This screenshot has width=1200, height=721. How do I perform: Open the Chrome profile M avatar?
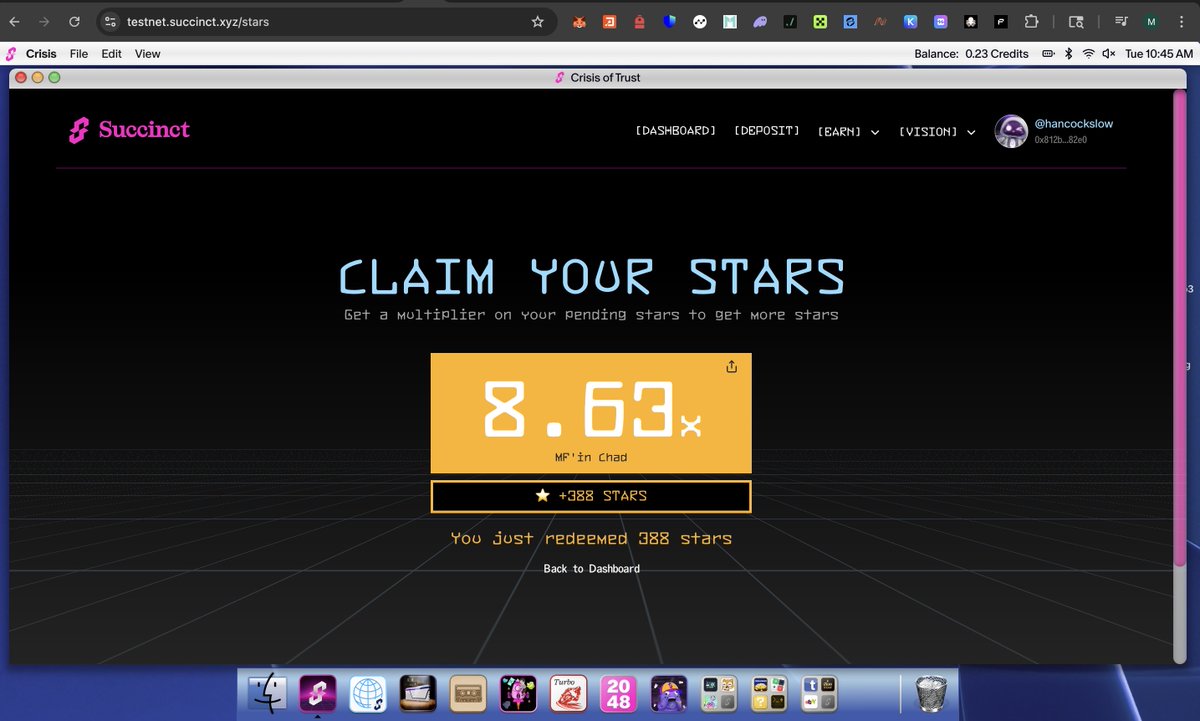(x=1151, y=21)
